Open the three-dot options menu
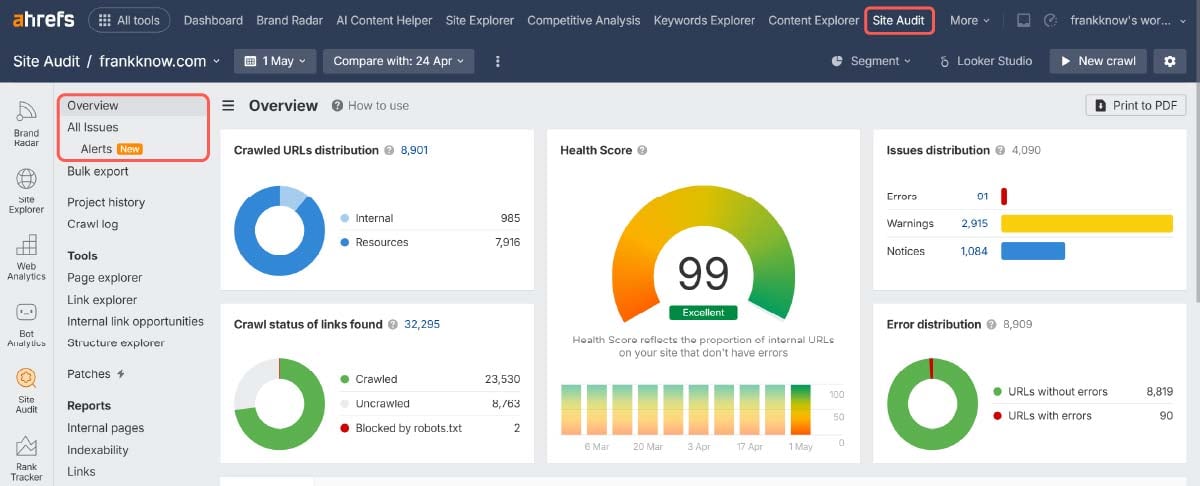The height and width of the screenshot is (486, 1200). (497, 61)
